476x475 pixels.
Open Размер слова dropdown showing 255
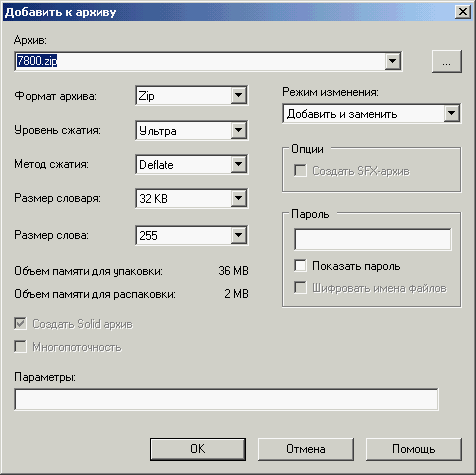192,235
